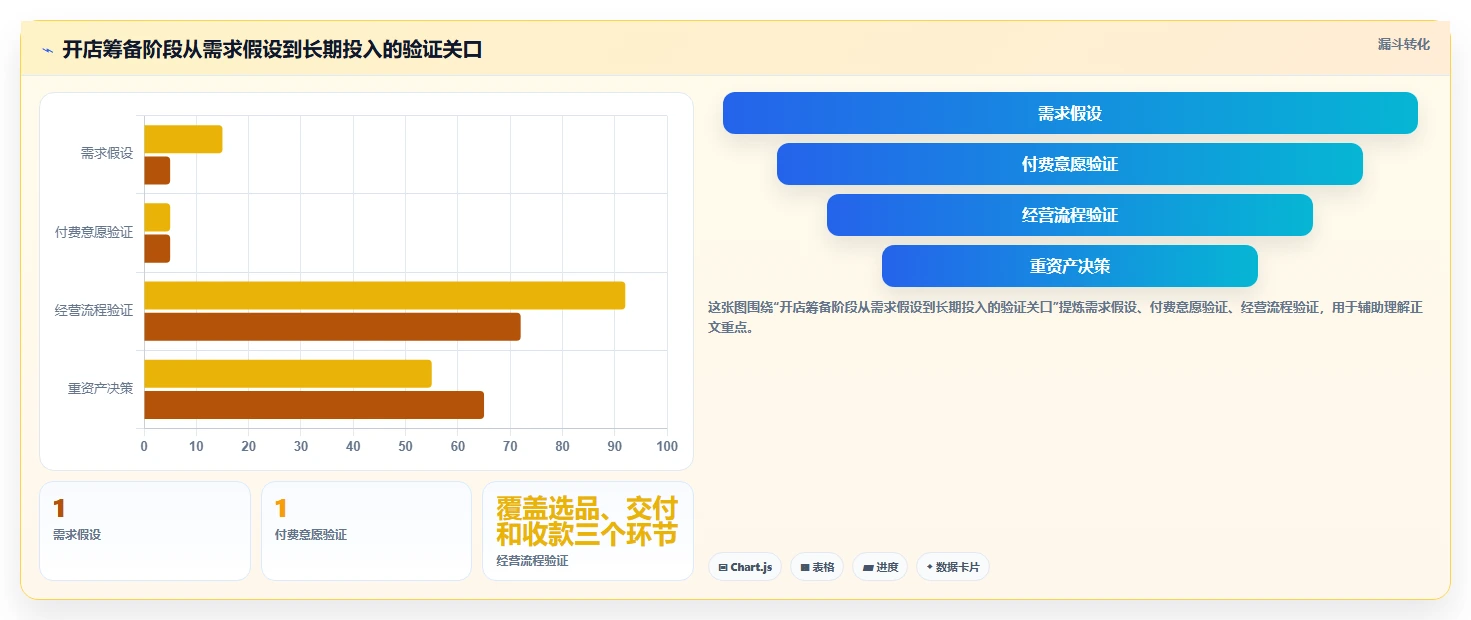Click the brown bar for 重资产决策
The height and width of the screenshot is (620, 1471).
[x=314, y=405]
